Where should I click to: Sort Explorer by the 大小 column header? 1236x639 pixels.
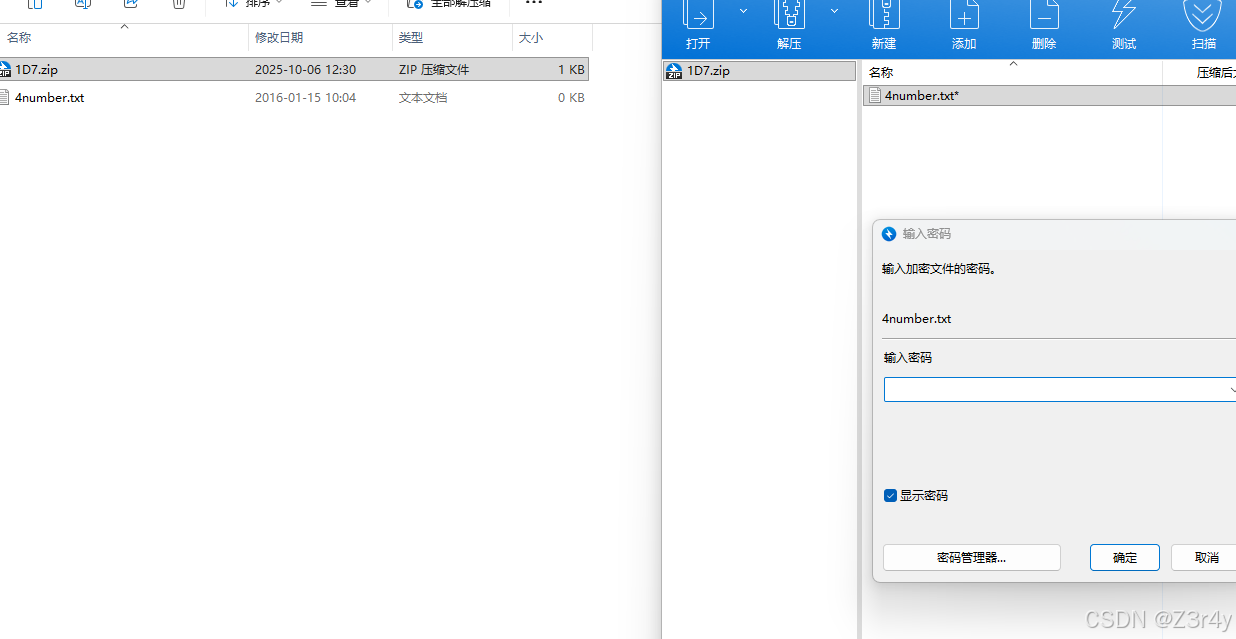pos(531,37)
